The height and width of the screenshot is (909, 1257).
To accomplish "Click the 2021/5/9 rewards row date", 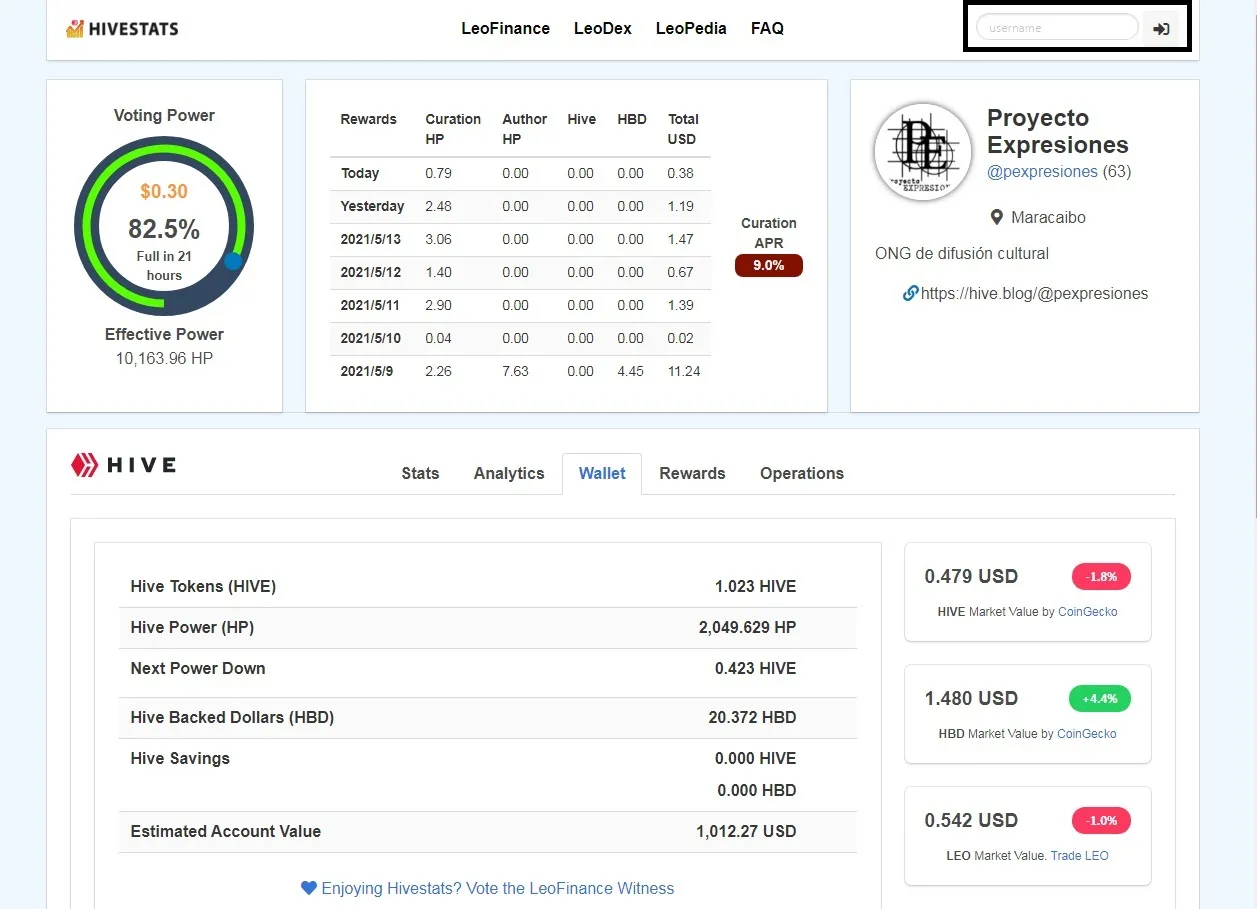I will tap(367, 371).
